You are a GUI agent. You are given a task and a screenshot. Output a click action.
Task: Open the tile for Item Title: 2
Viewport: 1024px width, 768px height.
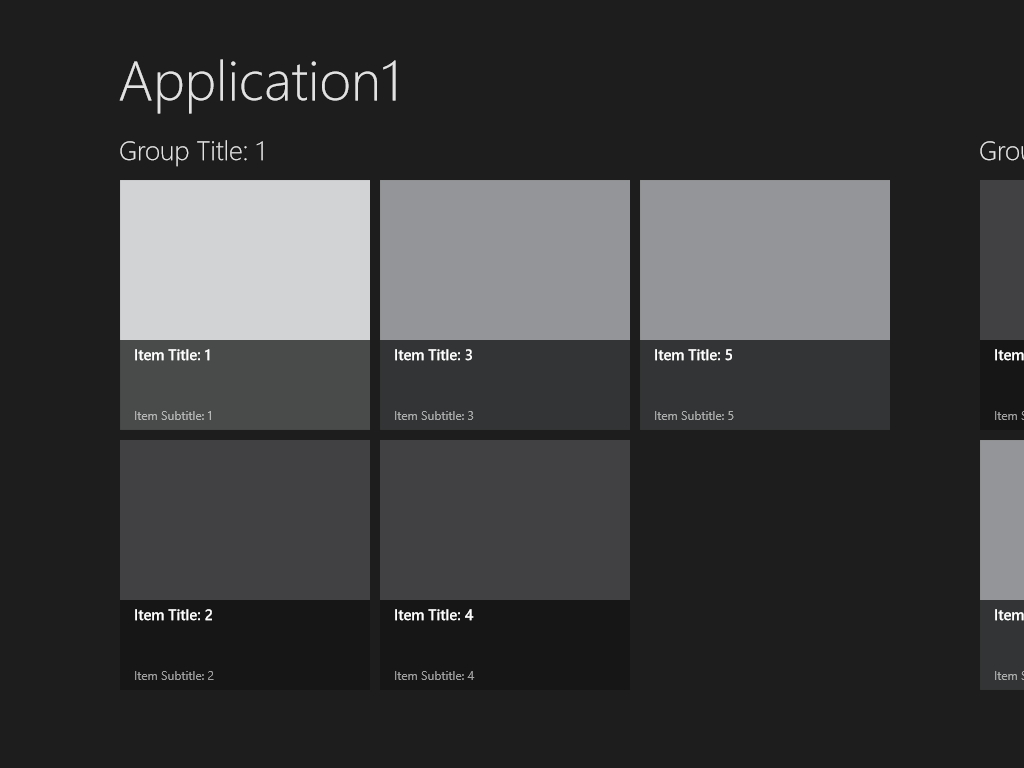pos(244,520)
